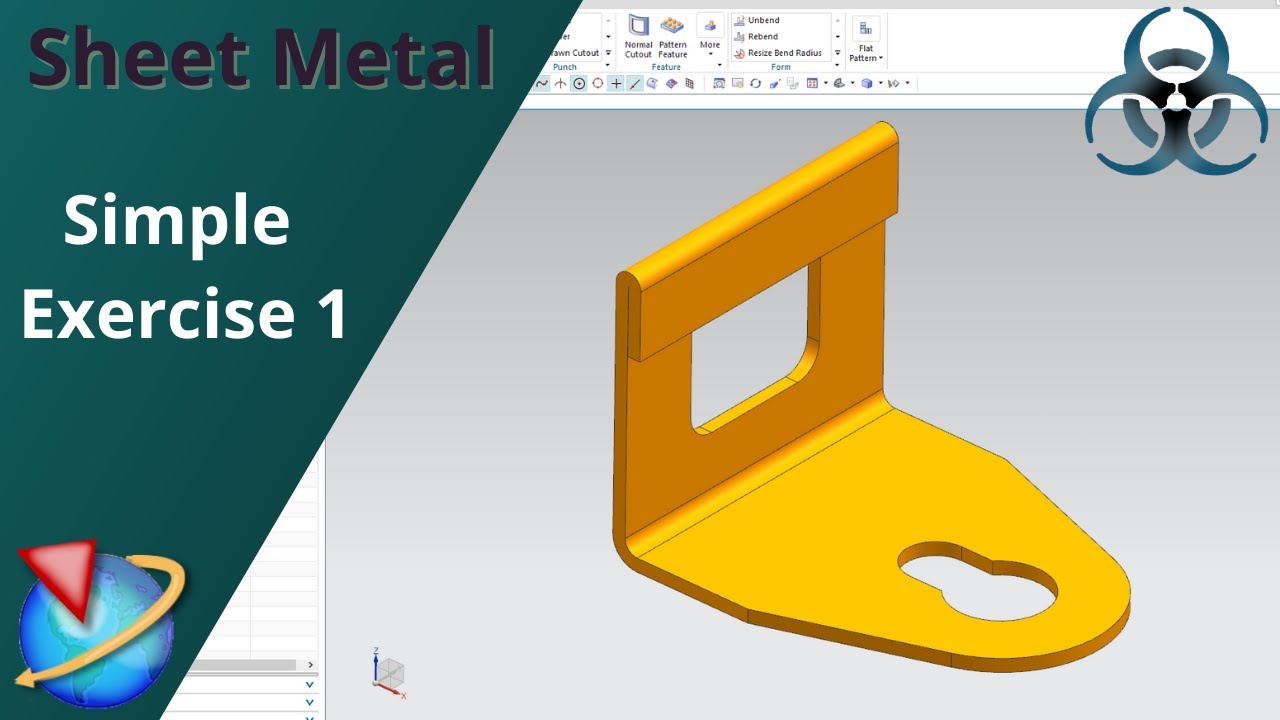
Task: Click the Form gallery down arrow
Action: coord(838,37)
